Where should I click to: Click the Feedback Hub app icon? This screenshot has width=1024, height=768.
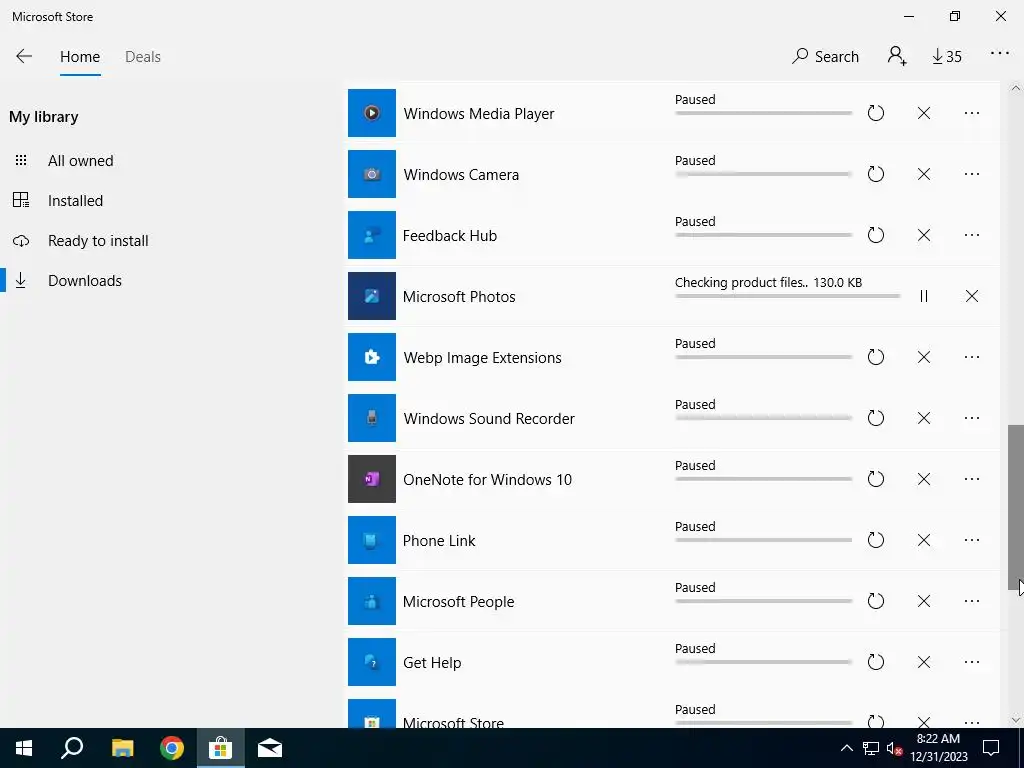pyautogui.click(x=372, y=235)
